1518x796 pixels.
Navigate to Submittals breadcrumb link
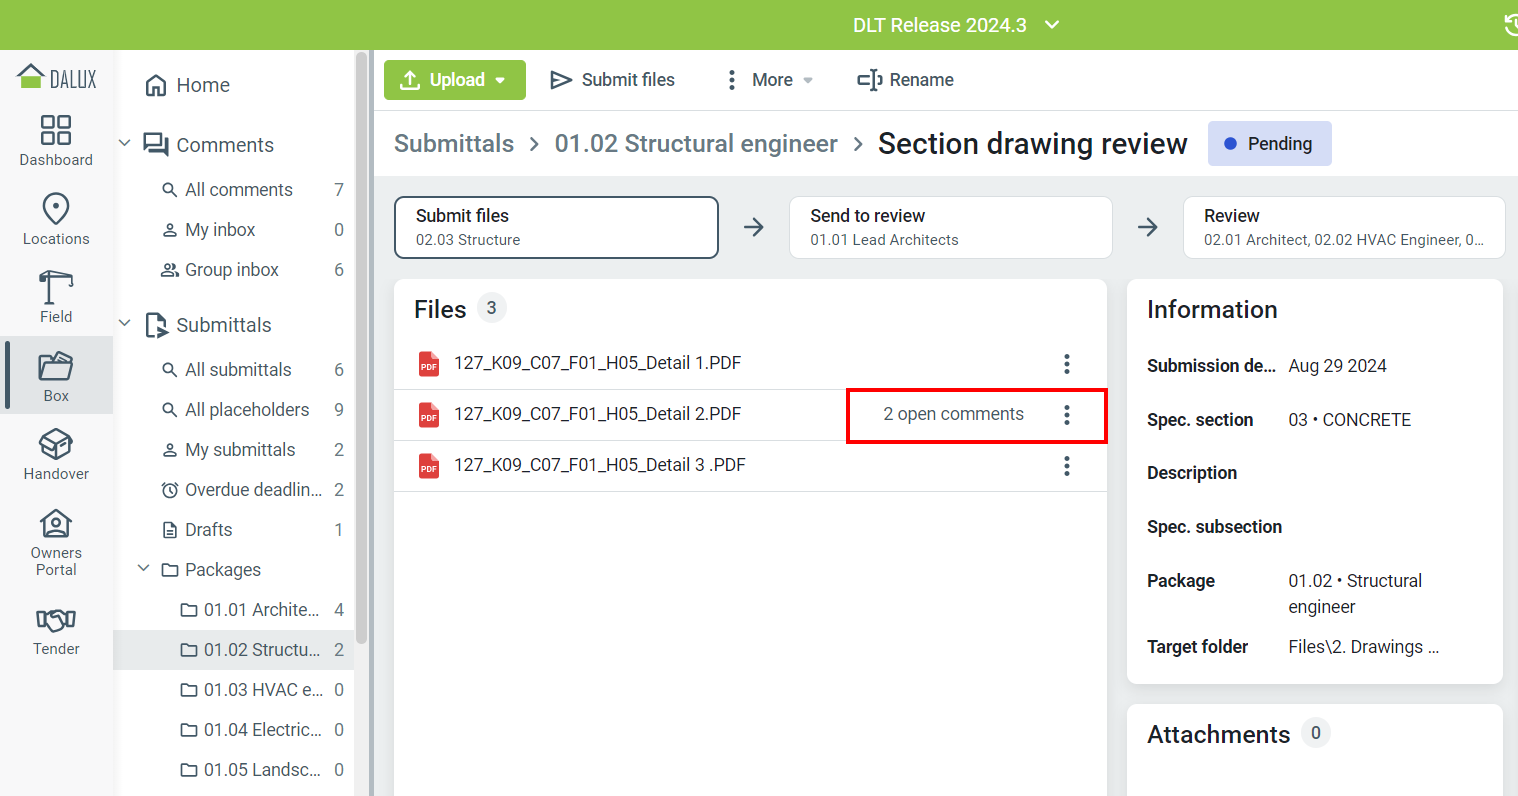454,144
